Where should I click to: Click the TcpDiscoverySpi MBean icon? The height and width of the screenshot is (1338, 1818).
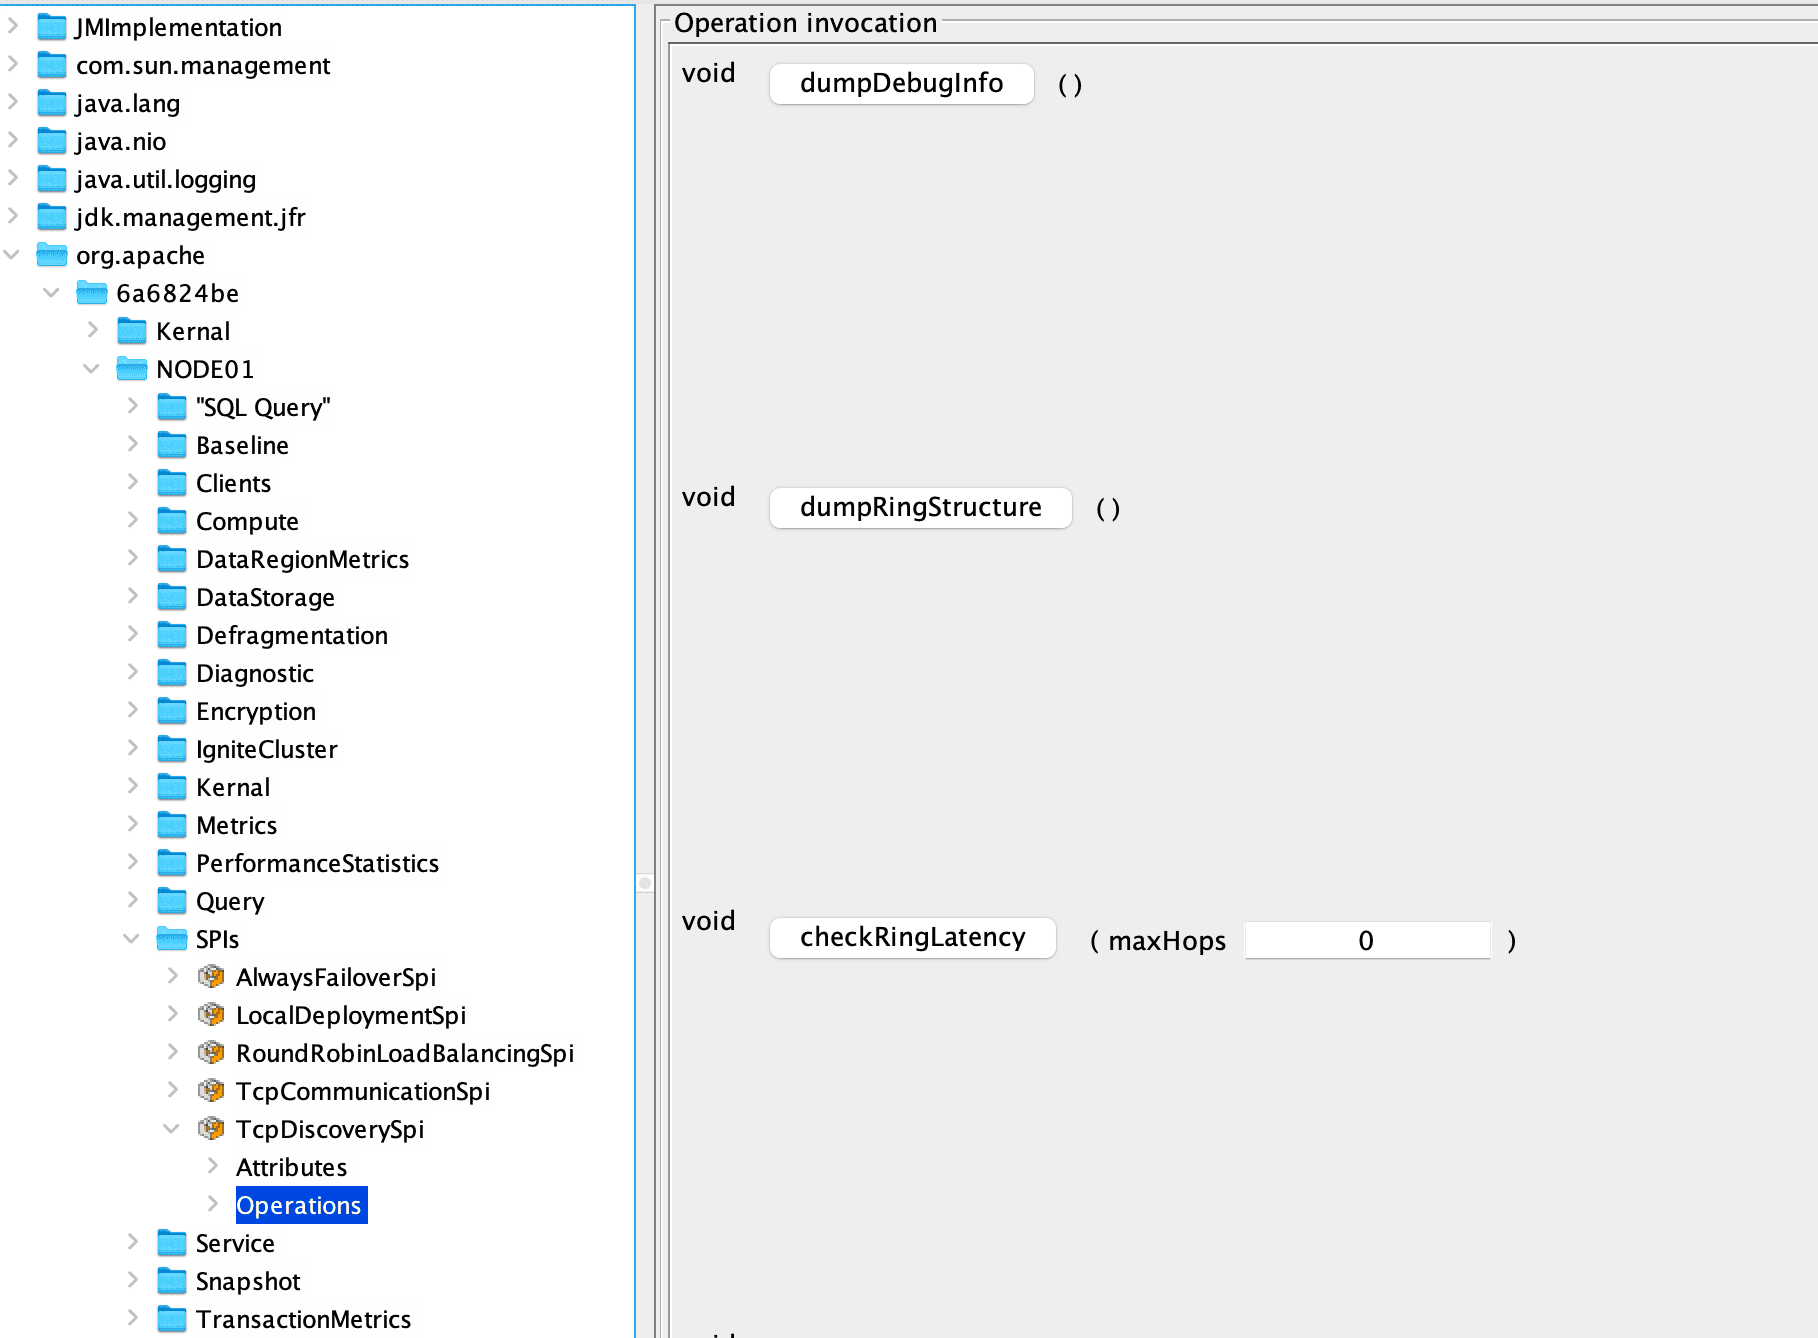point(211,1128)
